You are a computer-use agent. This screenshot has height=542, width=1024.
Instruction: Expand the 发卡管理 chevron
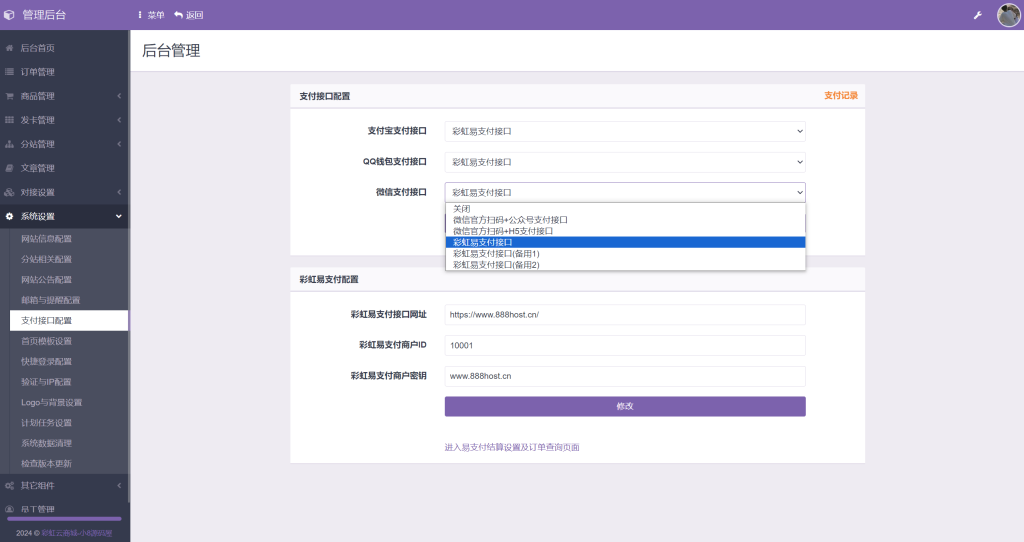pos(119,120)
